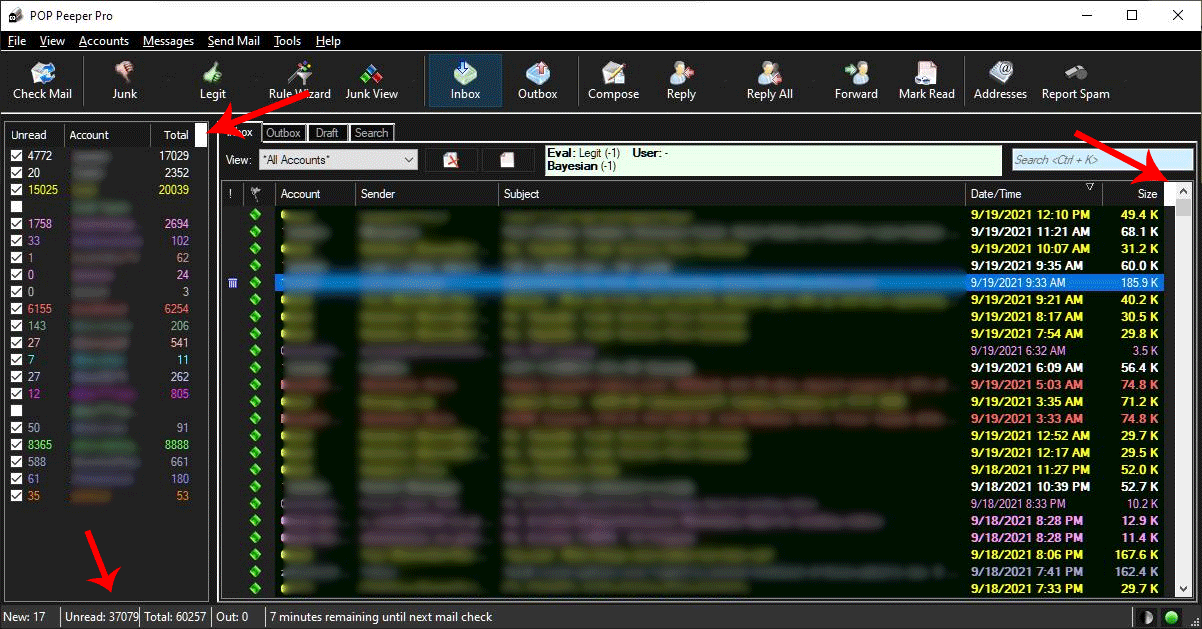This screenshot has width=1202, height=629.
Task: Click the half-moon icon in the status bar
Action: point(1147,617)
